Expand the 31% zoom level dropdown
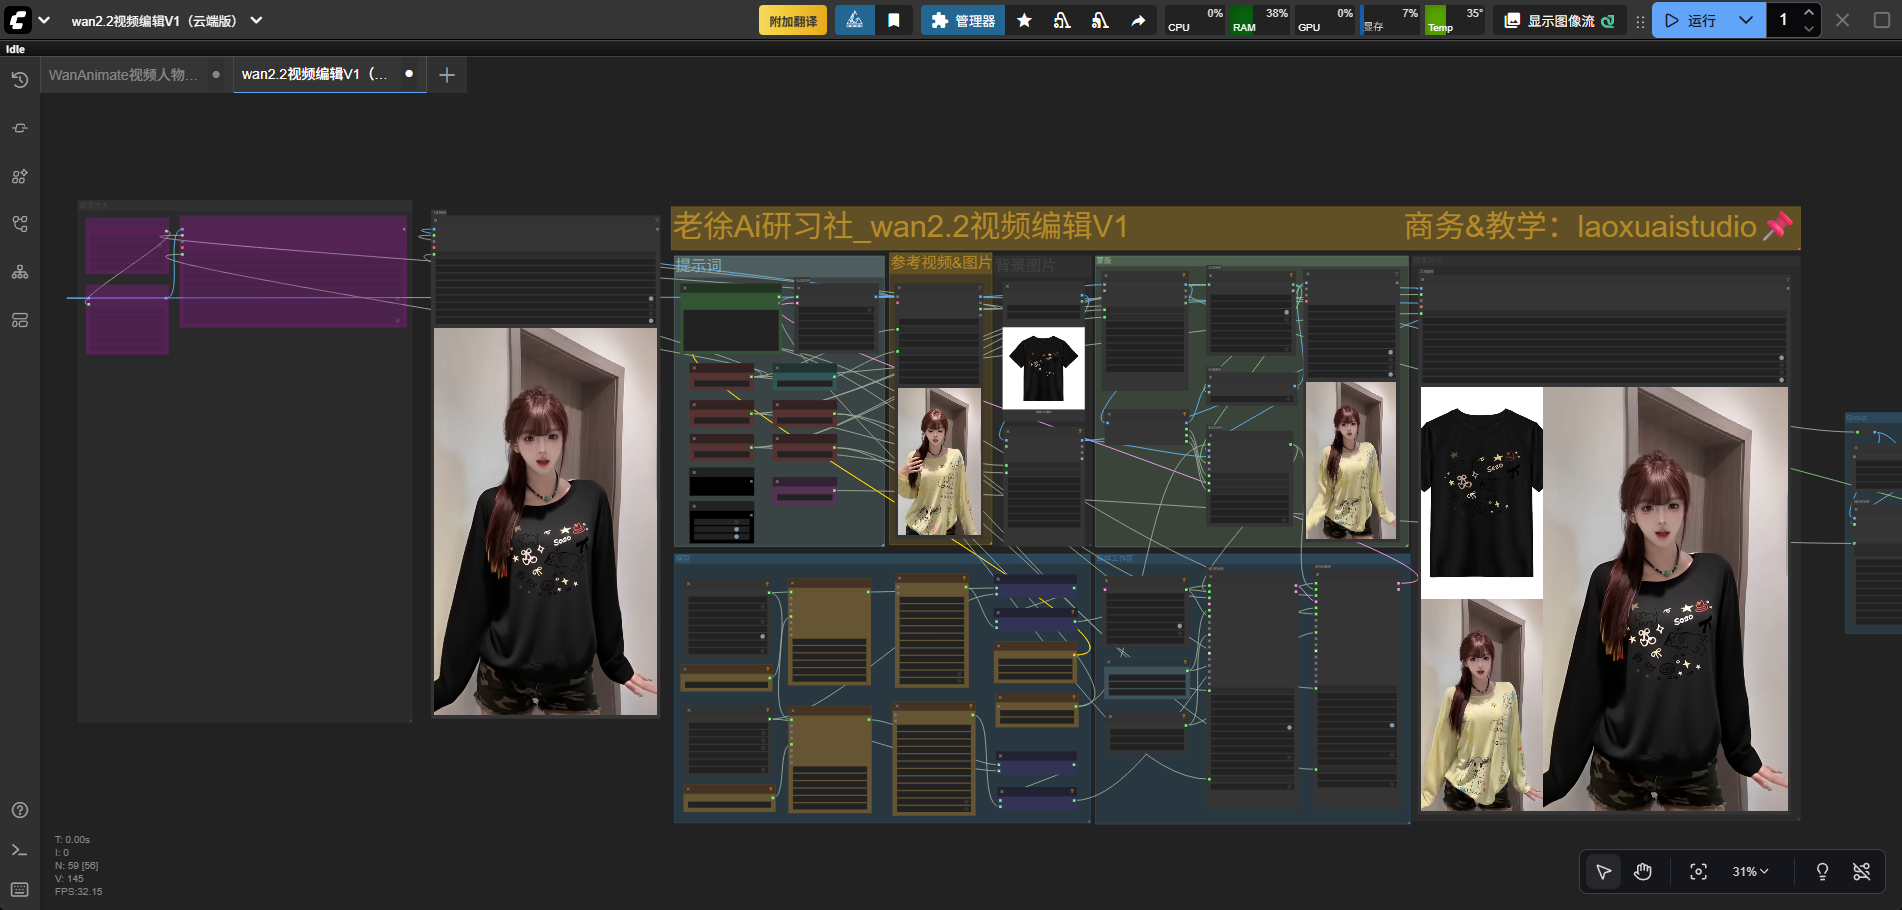The image size is (1902, 910). coord(1750,872)
